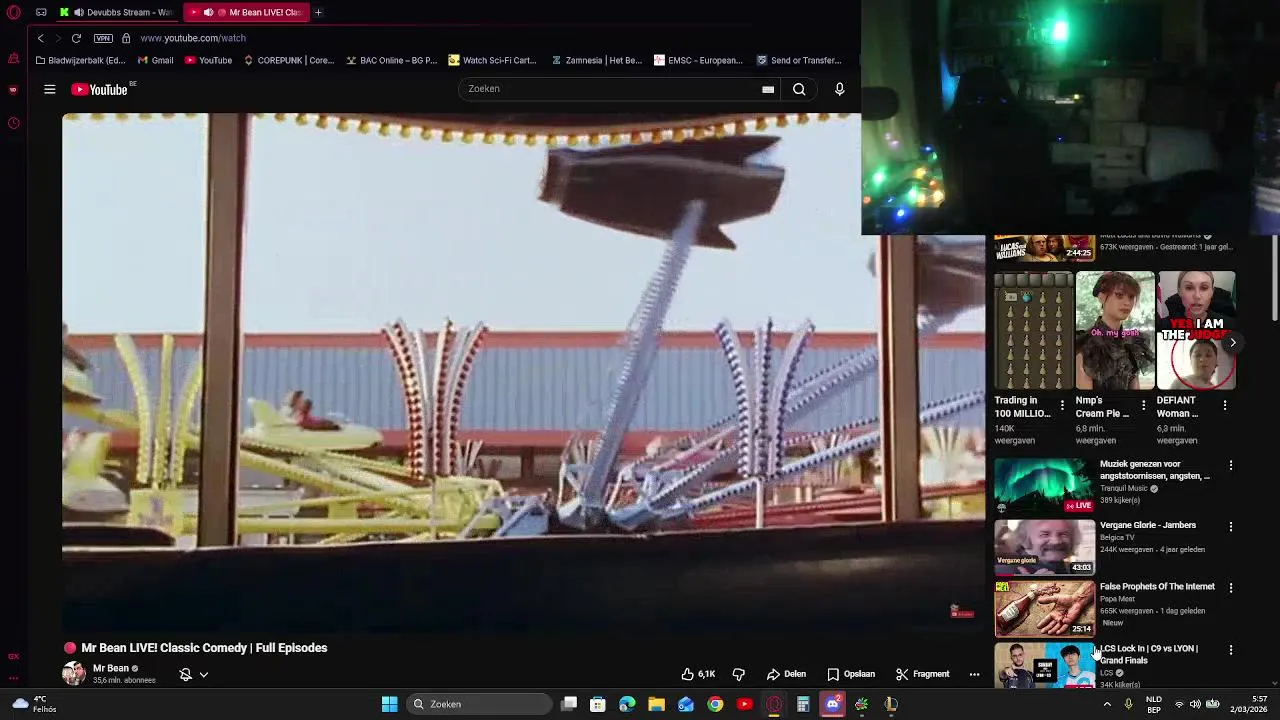The height and width of the screenshot is (720, 1280).
Task: Open a new browser tab
Action: pos(318,12)
